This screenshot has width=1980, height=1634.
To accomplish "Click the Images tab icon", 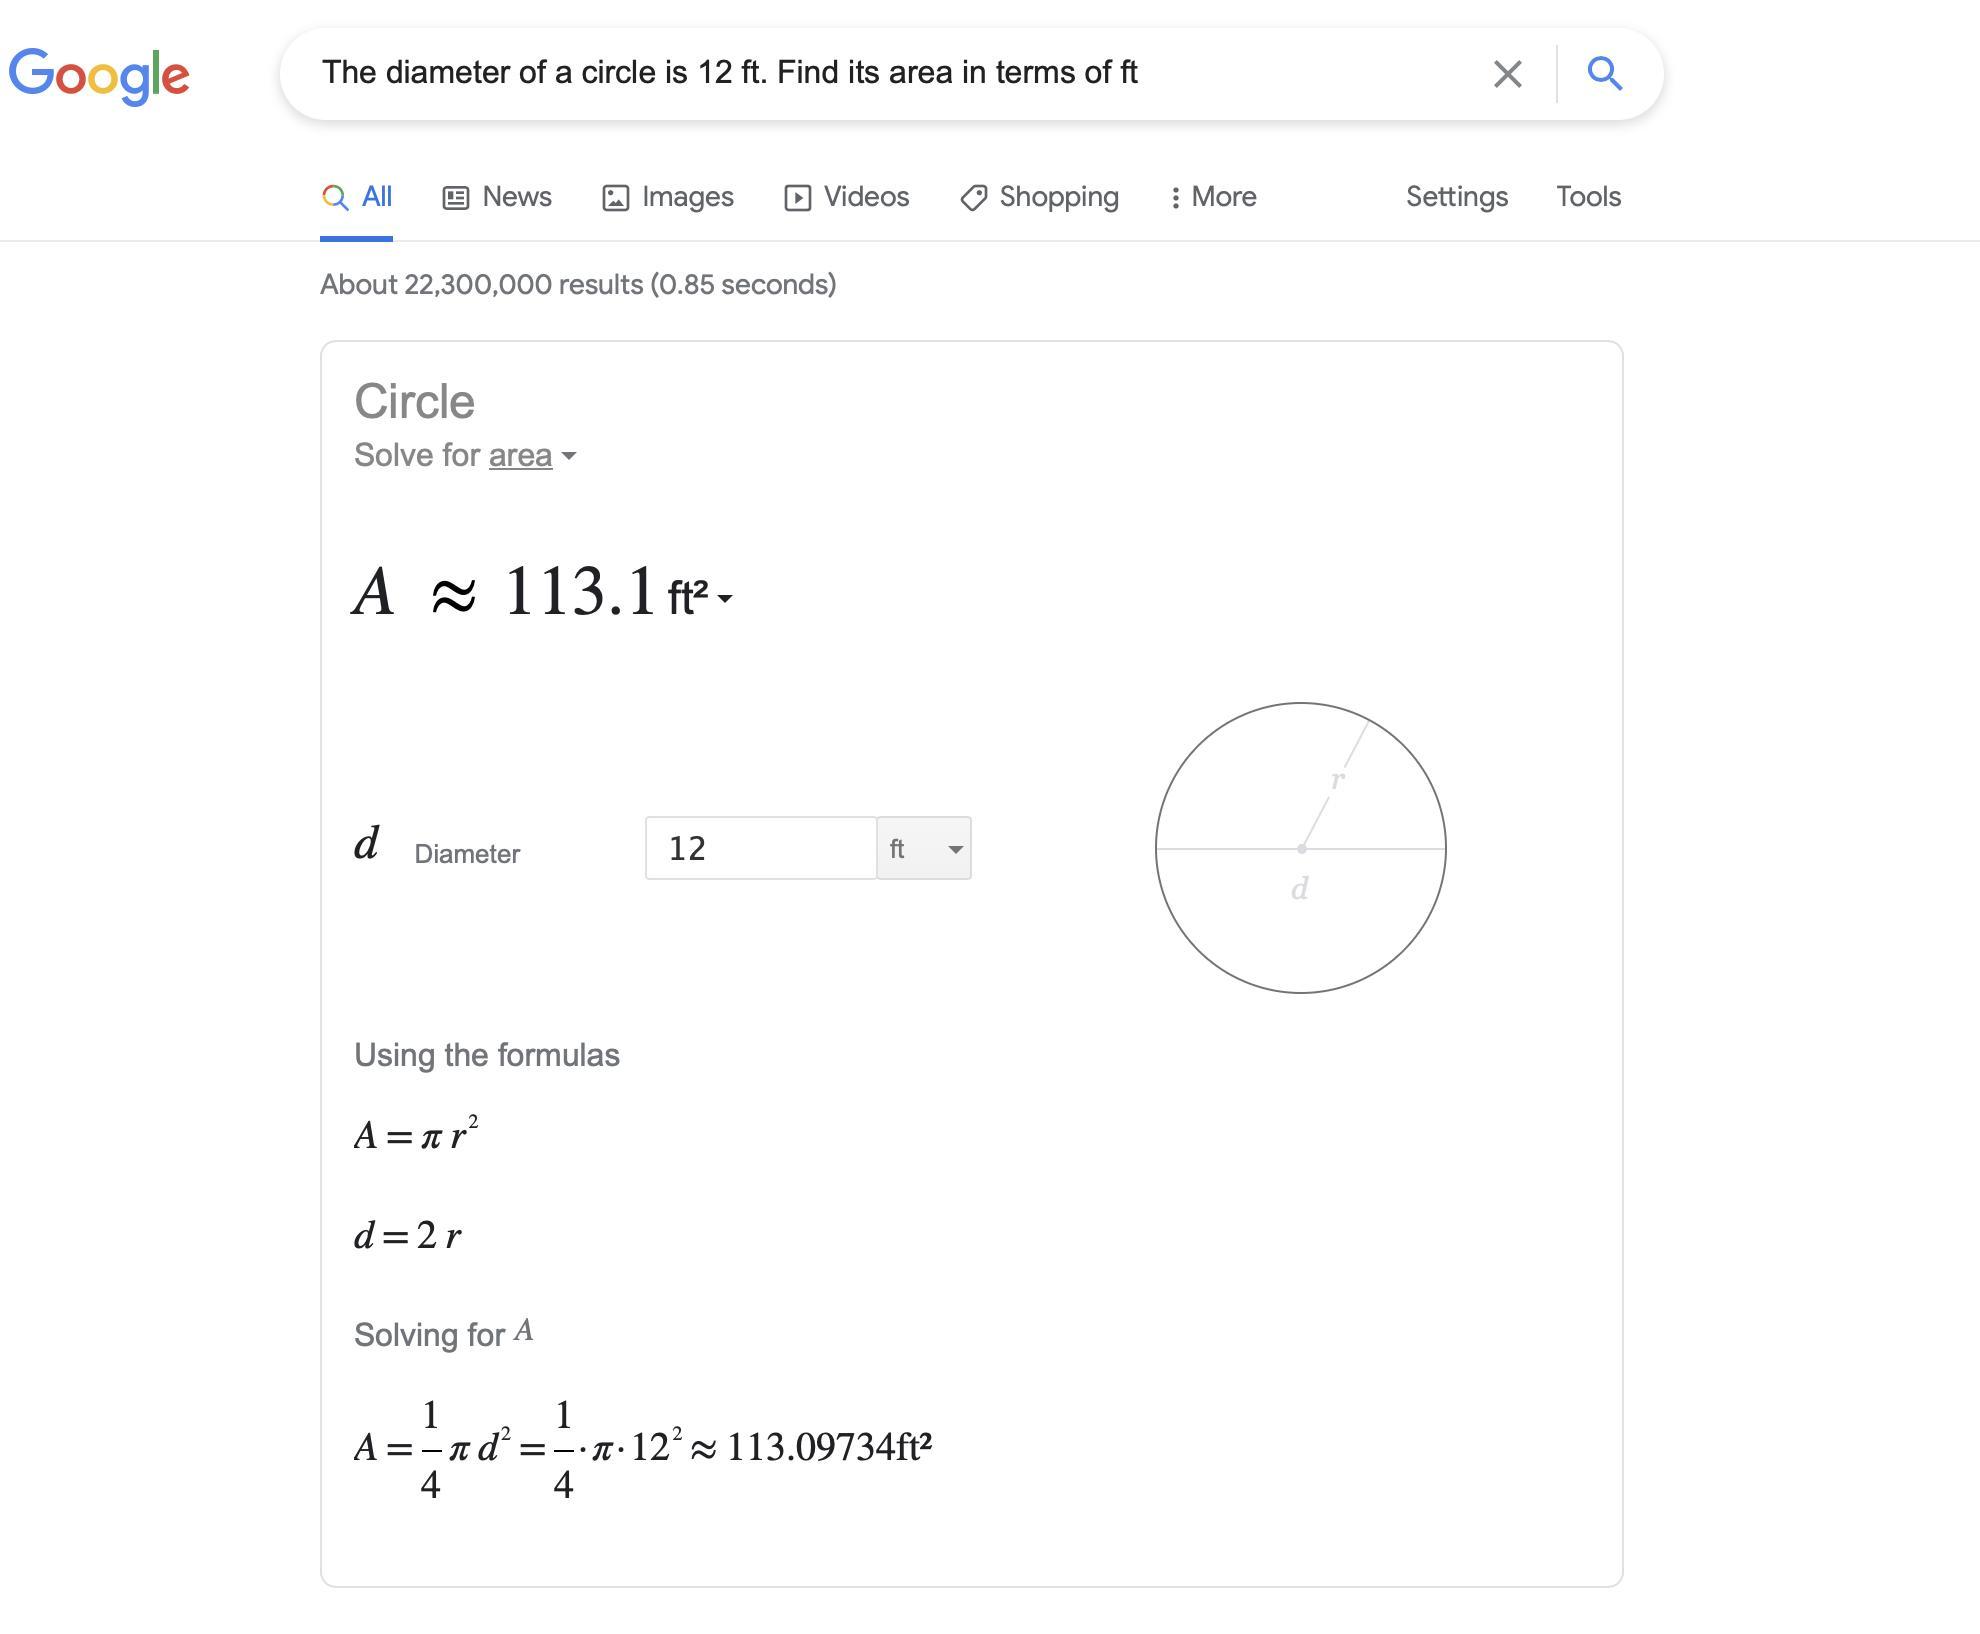I will [615, 198].
